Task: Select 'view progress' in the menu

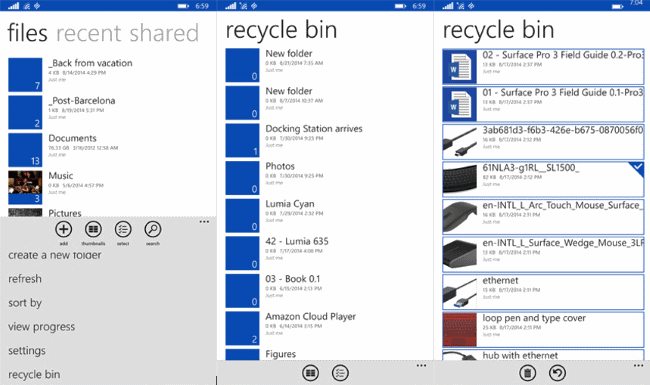Action: pyautogui.click(x=41, y=327)
